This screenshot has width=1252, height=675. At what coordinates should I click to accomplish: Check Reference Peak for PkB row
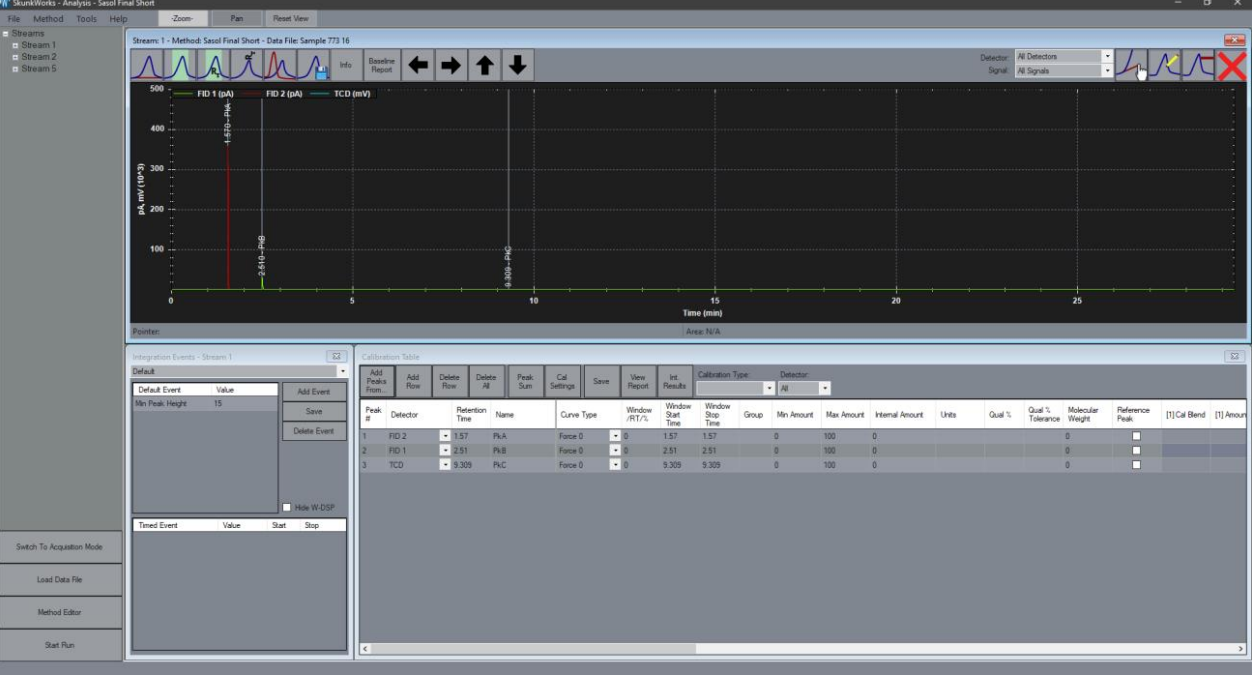pos(1136,450)
